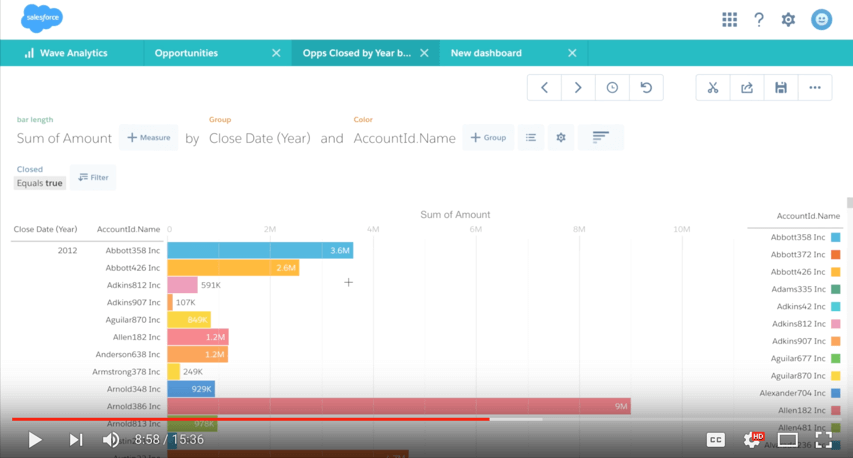Click the Abbott358 Inc 3.6M bar

coord(260,250)
